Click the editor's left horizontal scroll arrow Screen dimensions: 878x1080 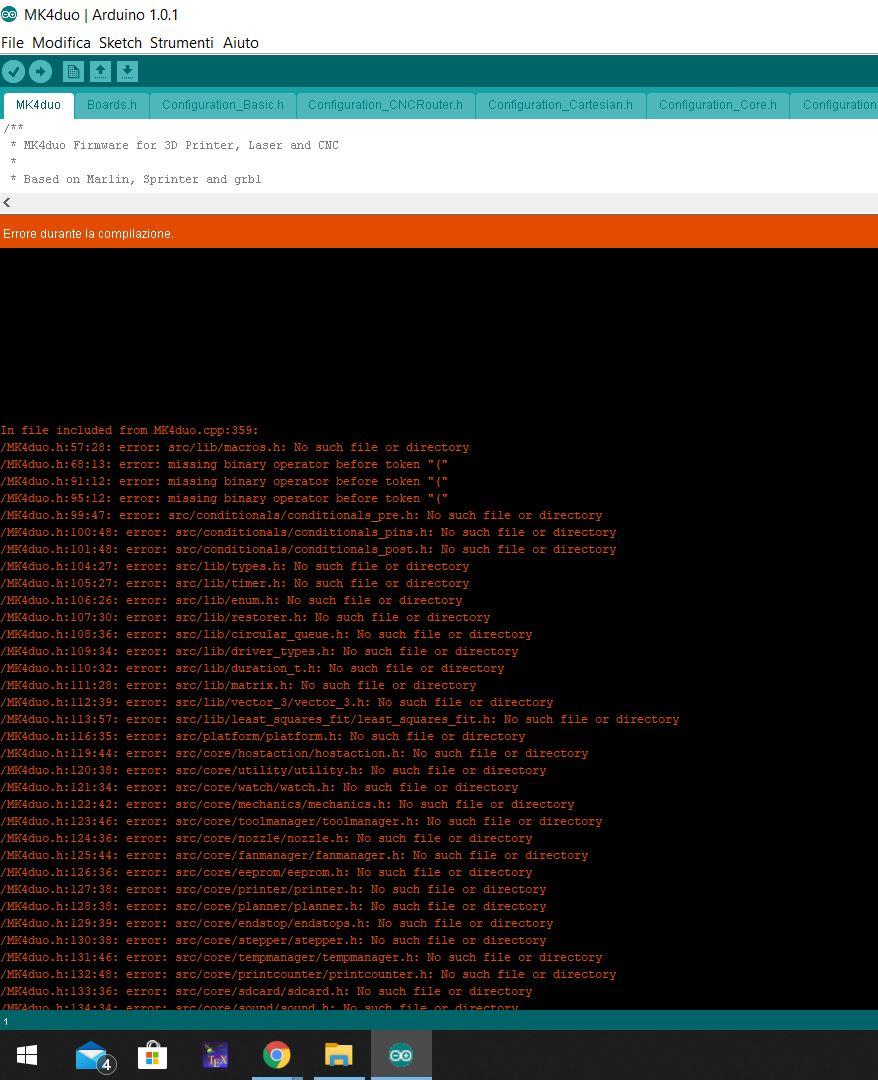[x=7, y=203]
